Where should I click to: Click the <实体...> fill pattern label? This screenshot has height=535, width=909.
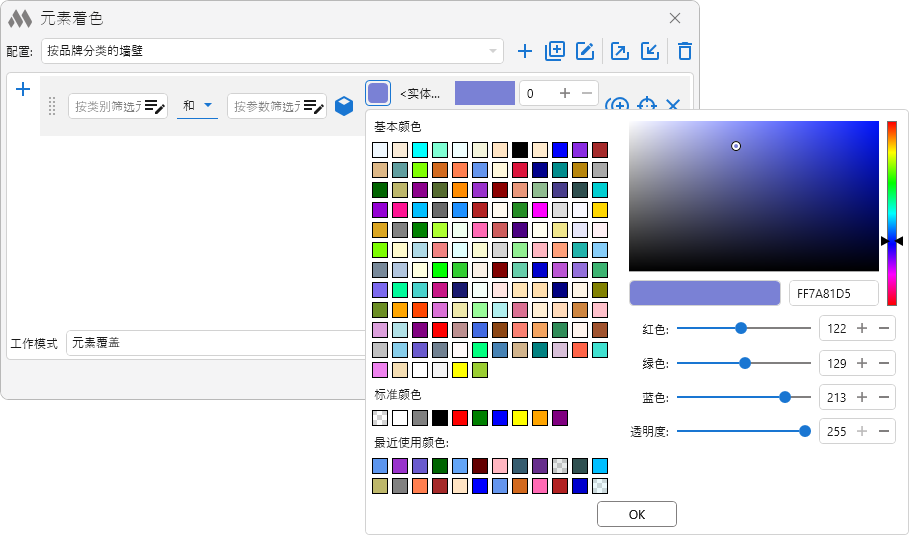point(420,94)
